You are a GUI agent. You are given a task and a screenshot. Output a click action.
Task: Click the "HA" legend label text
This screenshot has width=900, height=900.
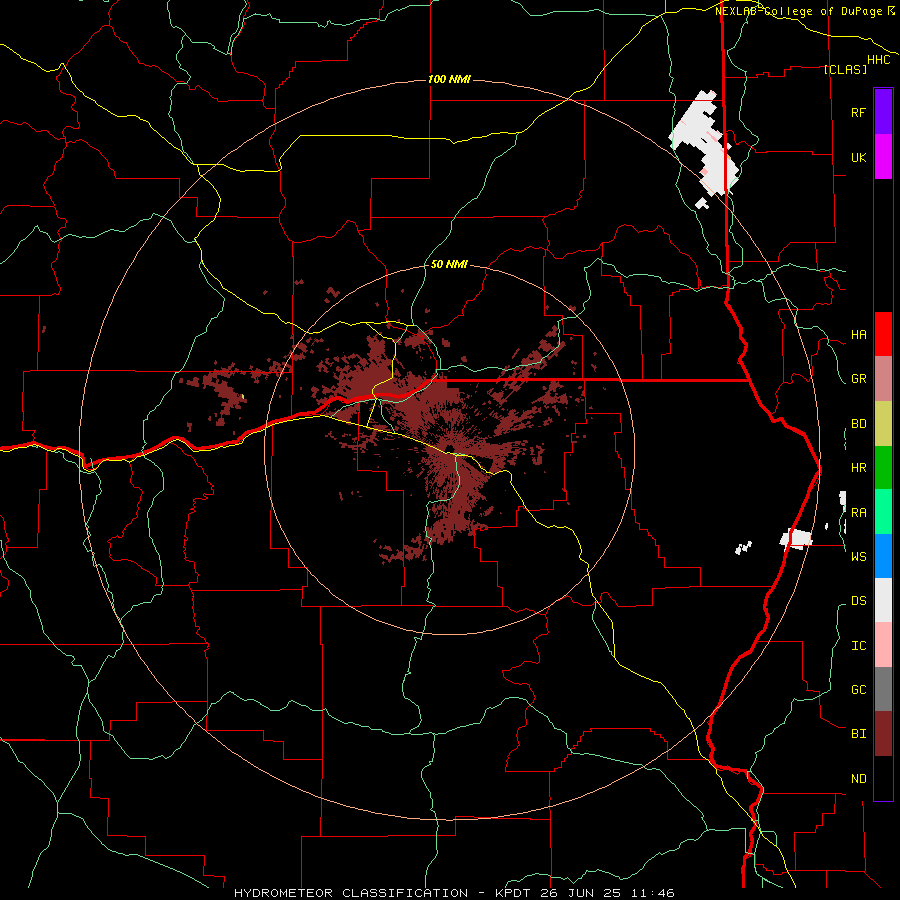click(x=858, y=334)
